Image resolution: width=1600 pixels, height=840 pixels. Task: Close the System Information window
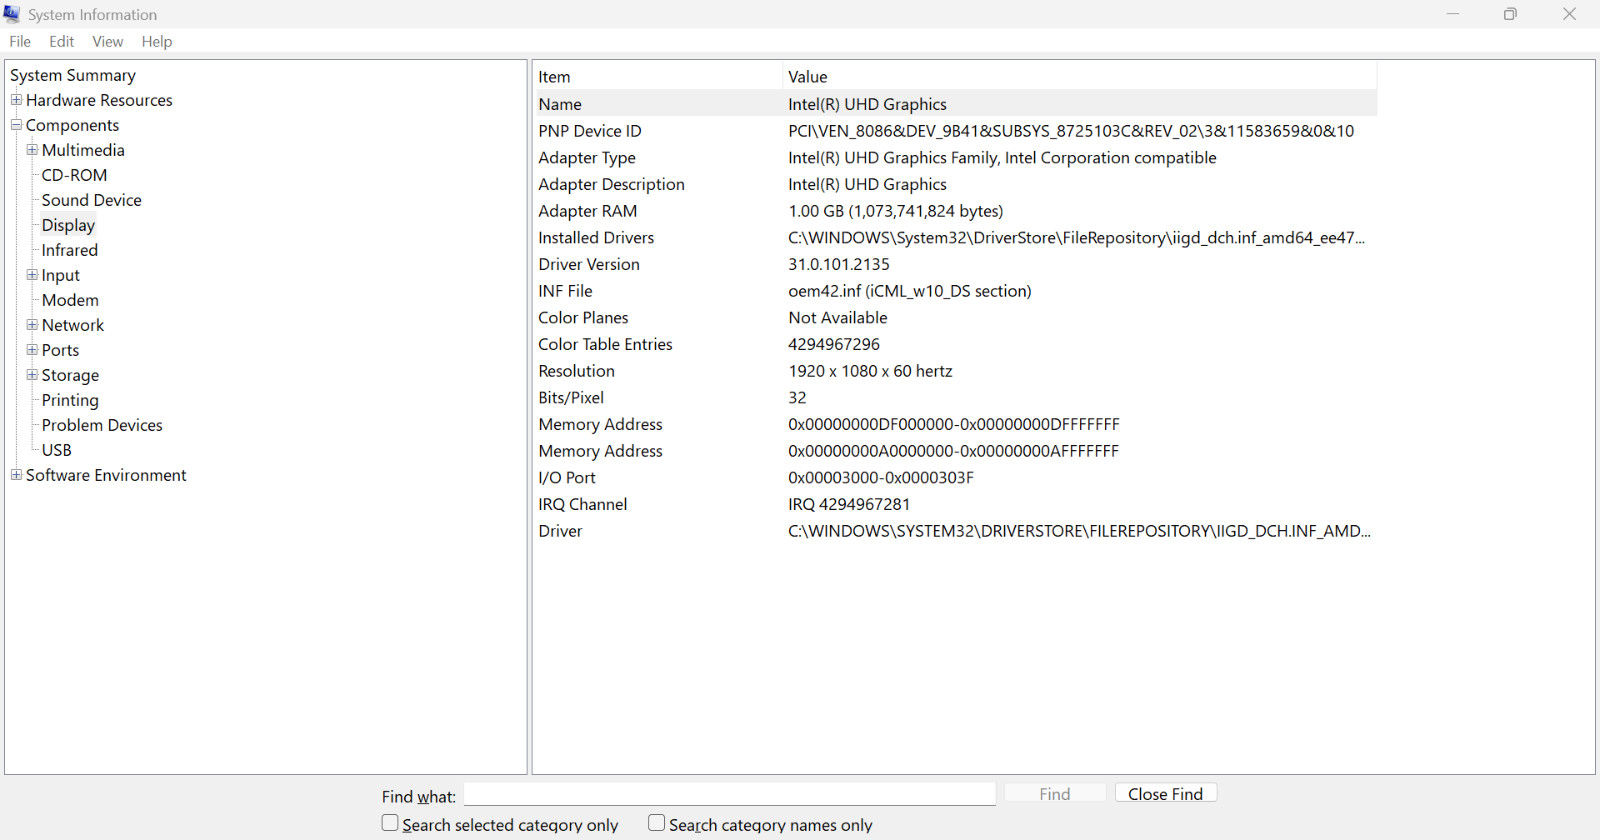[1569, 14]
